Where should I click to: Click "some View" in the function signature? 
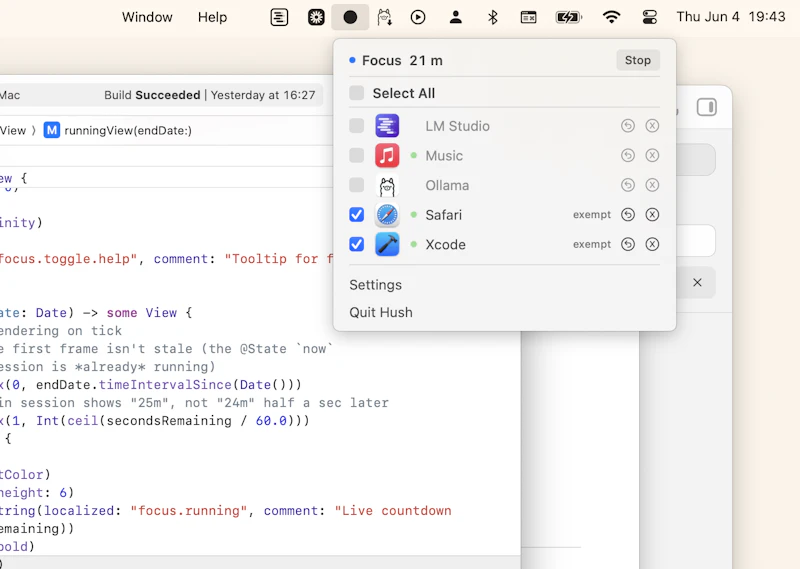point(141,313)
